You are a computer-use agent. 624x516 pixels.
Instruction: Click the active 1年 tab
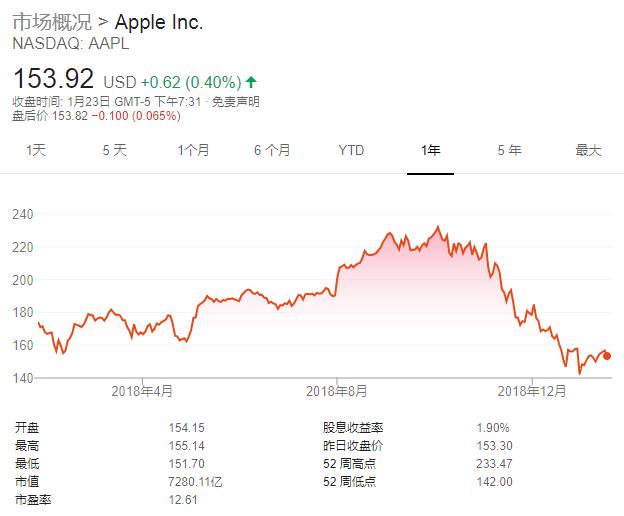430,150
